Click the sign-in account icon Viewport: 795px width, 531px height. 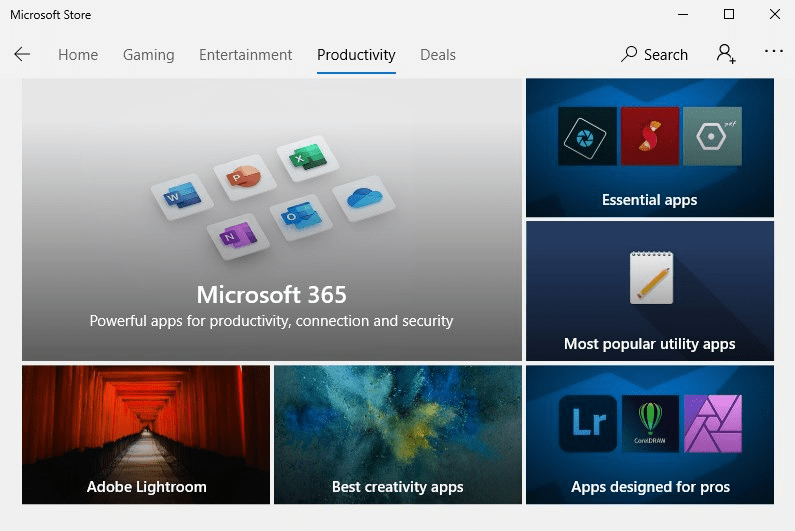tap(726, 53)
